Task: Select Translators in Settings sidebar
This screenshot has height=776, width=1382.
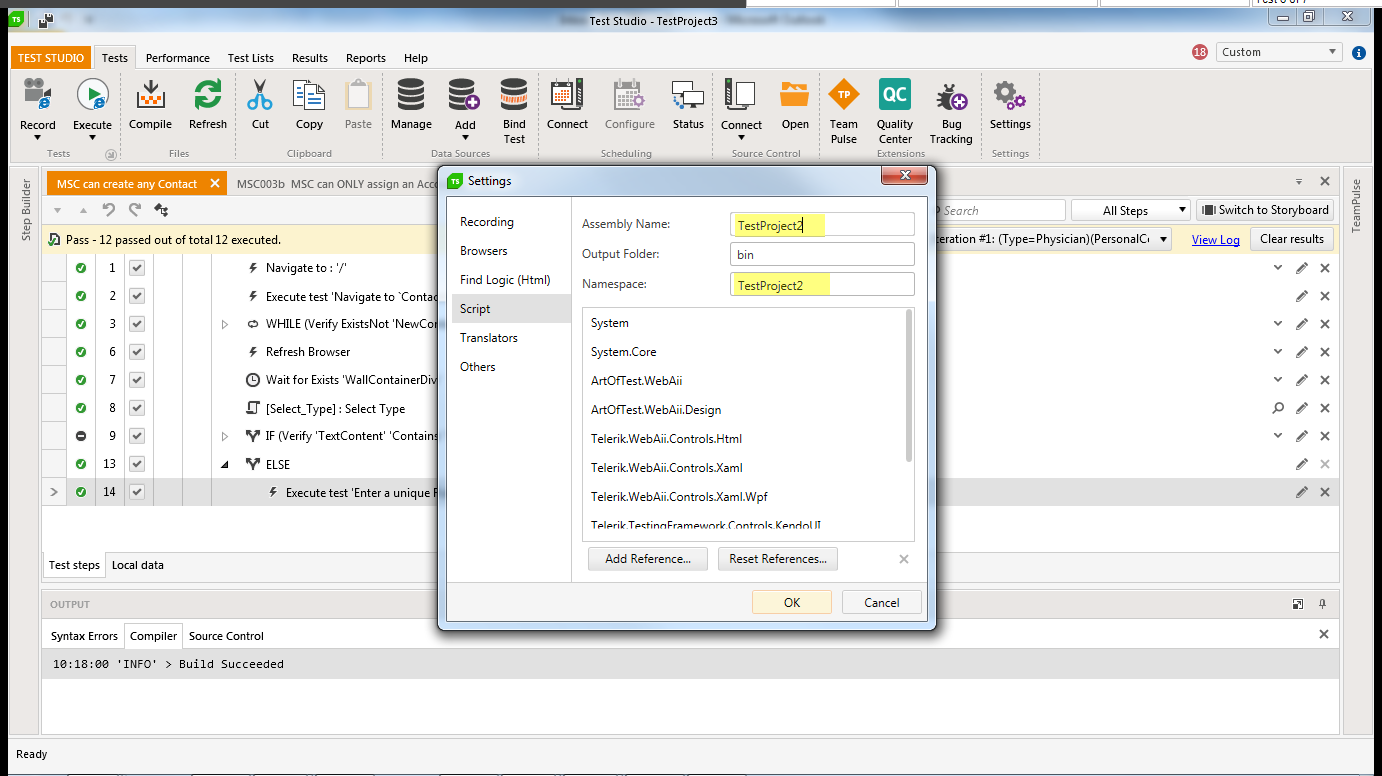Action: coord(489,338)
